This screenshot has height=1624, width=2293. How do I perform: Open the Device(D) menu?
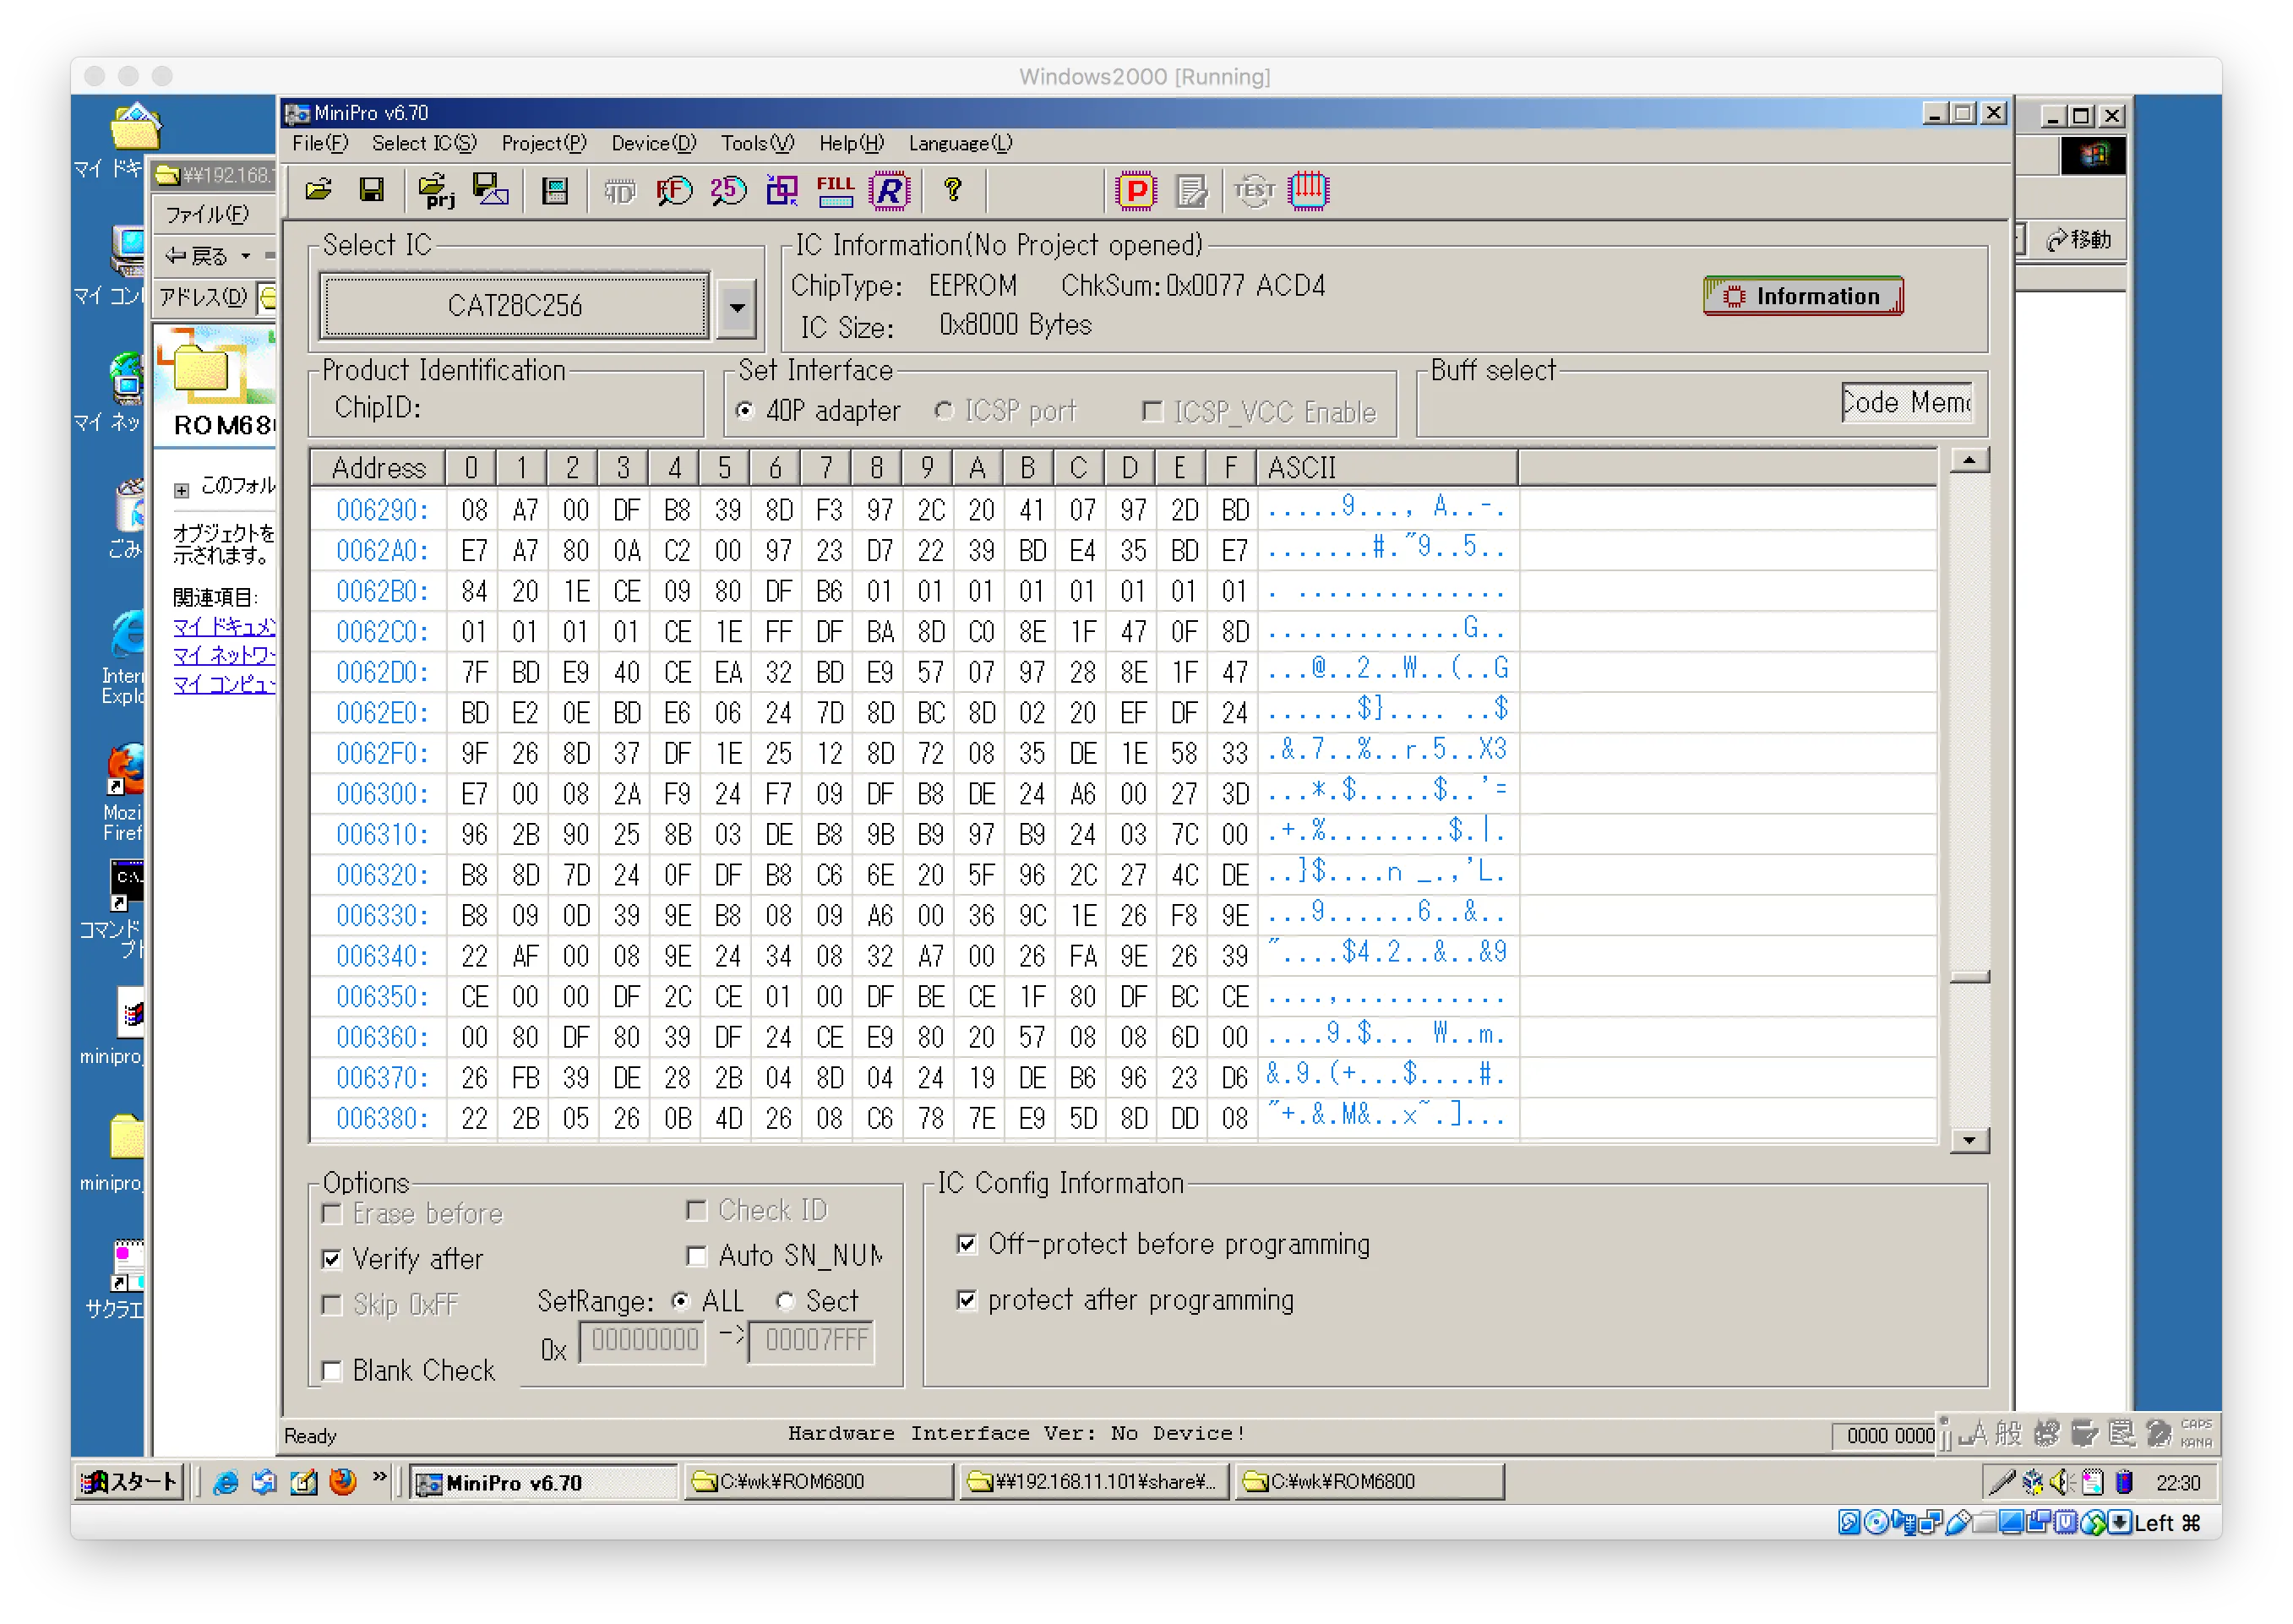pos(654,143)
